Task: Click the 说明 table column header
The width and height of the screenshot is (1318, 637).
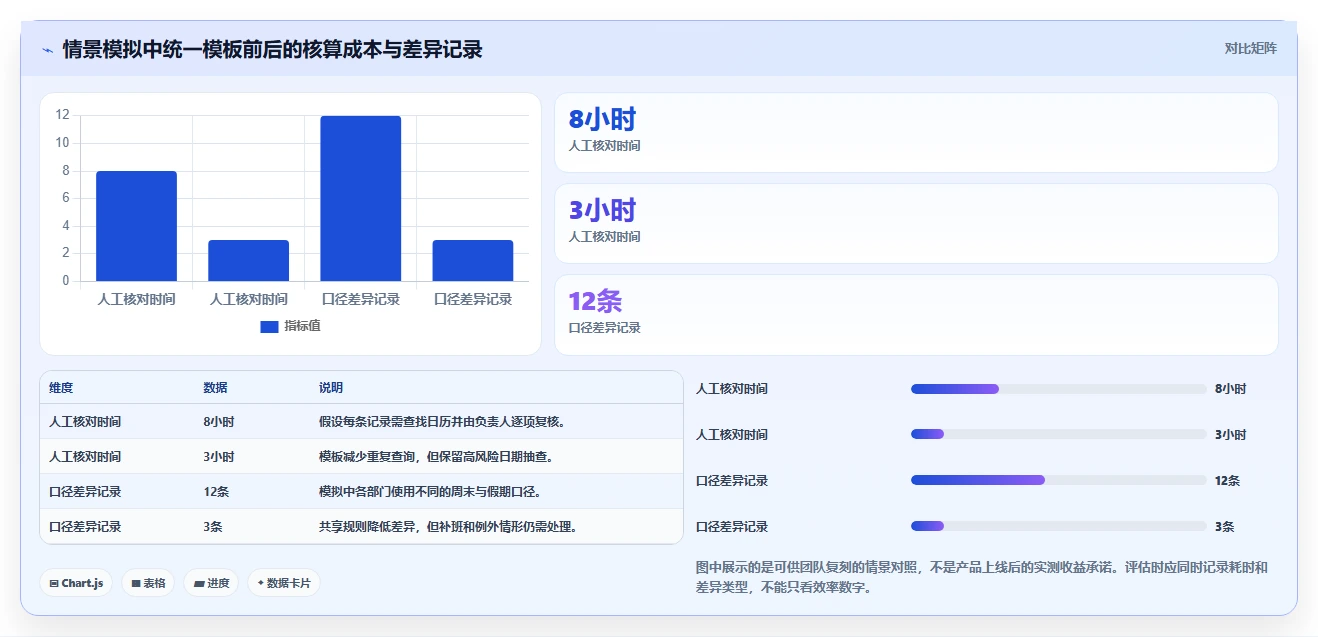Action: coord(331,388)
